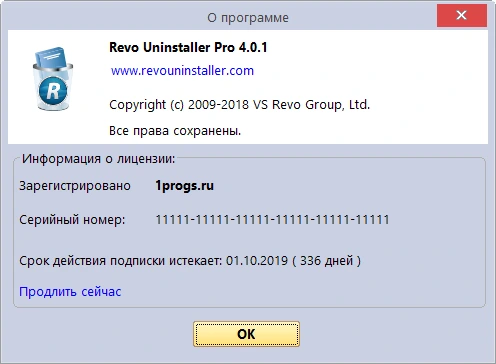Open the www.revouninstaller.com link
The image size is (496, 364).
[182, 71]
